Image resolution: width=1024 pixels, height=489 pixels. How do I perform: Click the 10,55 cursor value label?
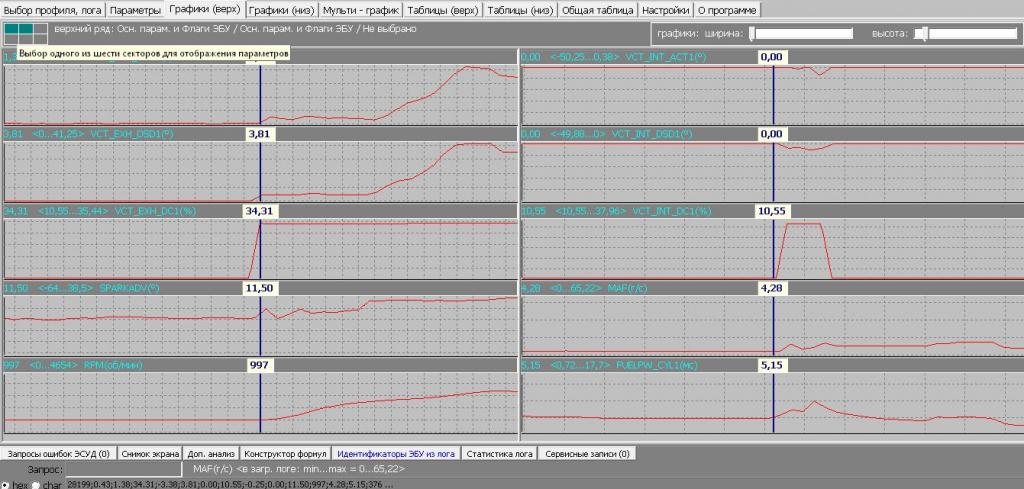773,212
